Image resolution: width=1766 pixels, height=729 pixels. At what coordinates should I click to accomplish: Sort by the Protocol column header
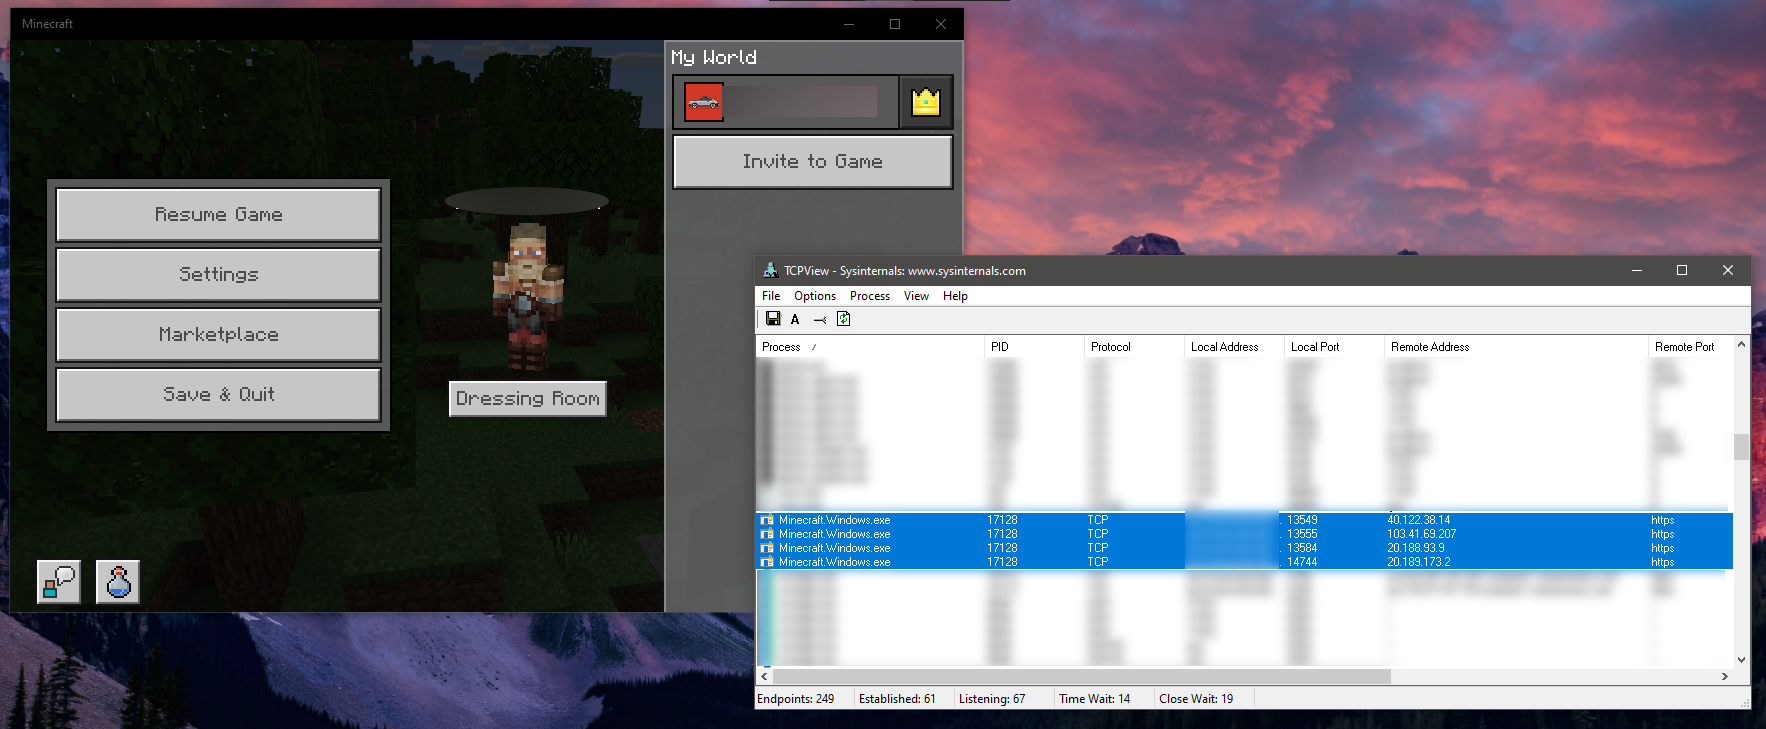(1134, 347)
